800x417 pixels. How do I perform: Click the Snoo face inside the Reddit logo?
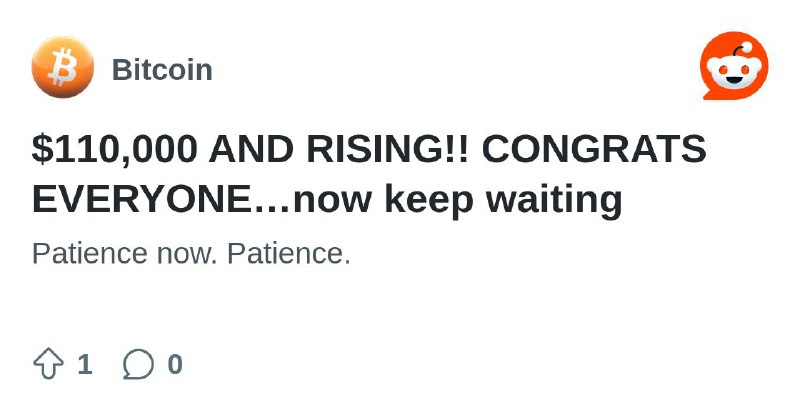(734, 71)
